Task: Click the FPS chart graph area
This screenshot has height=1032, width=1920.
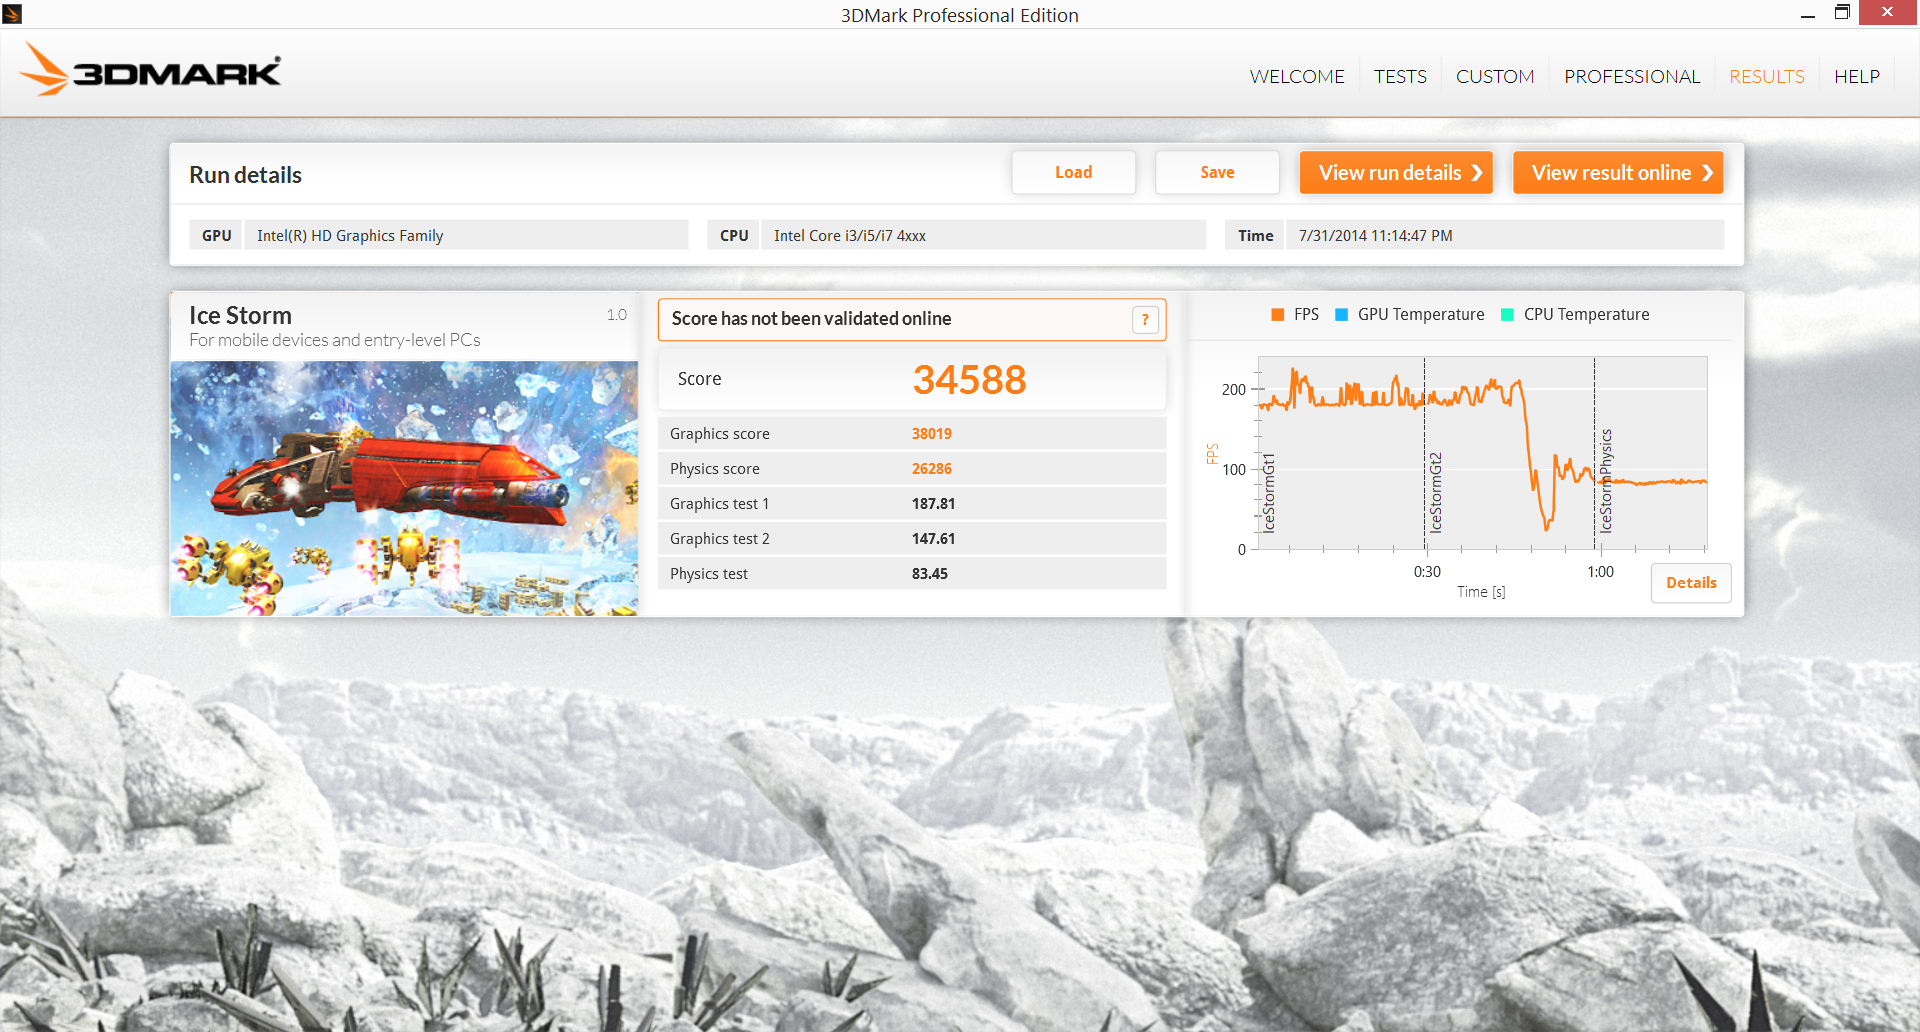Action: coord(1482,453)
